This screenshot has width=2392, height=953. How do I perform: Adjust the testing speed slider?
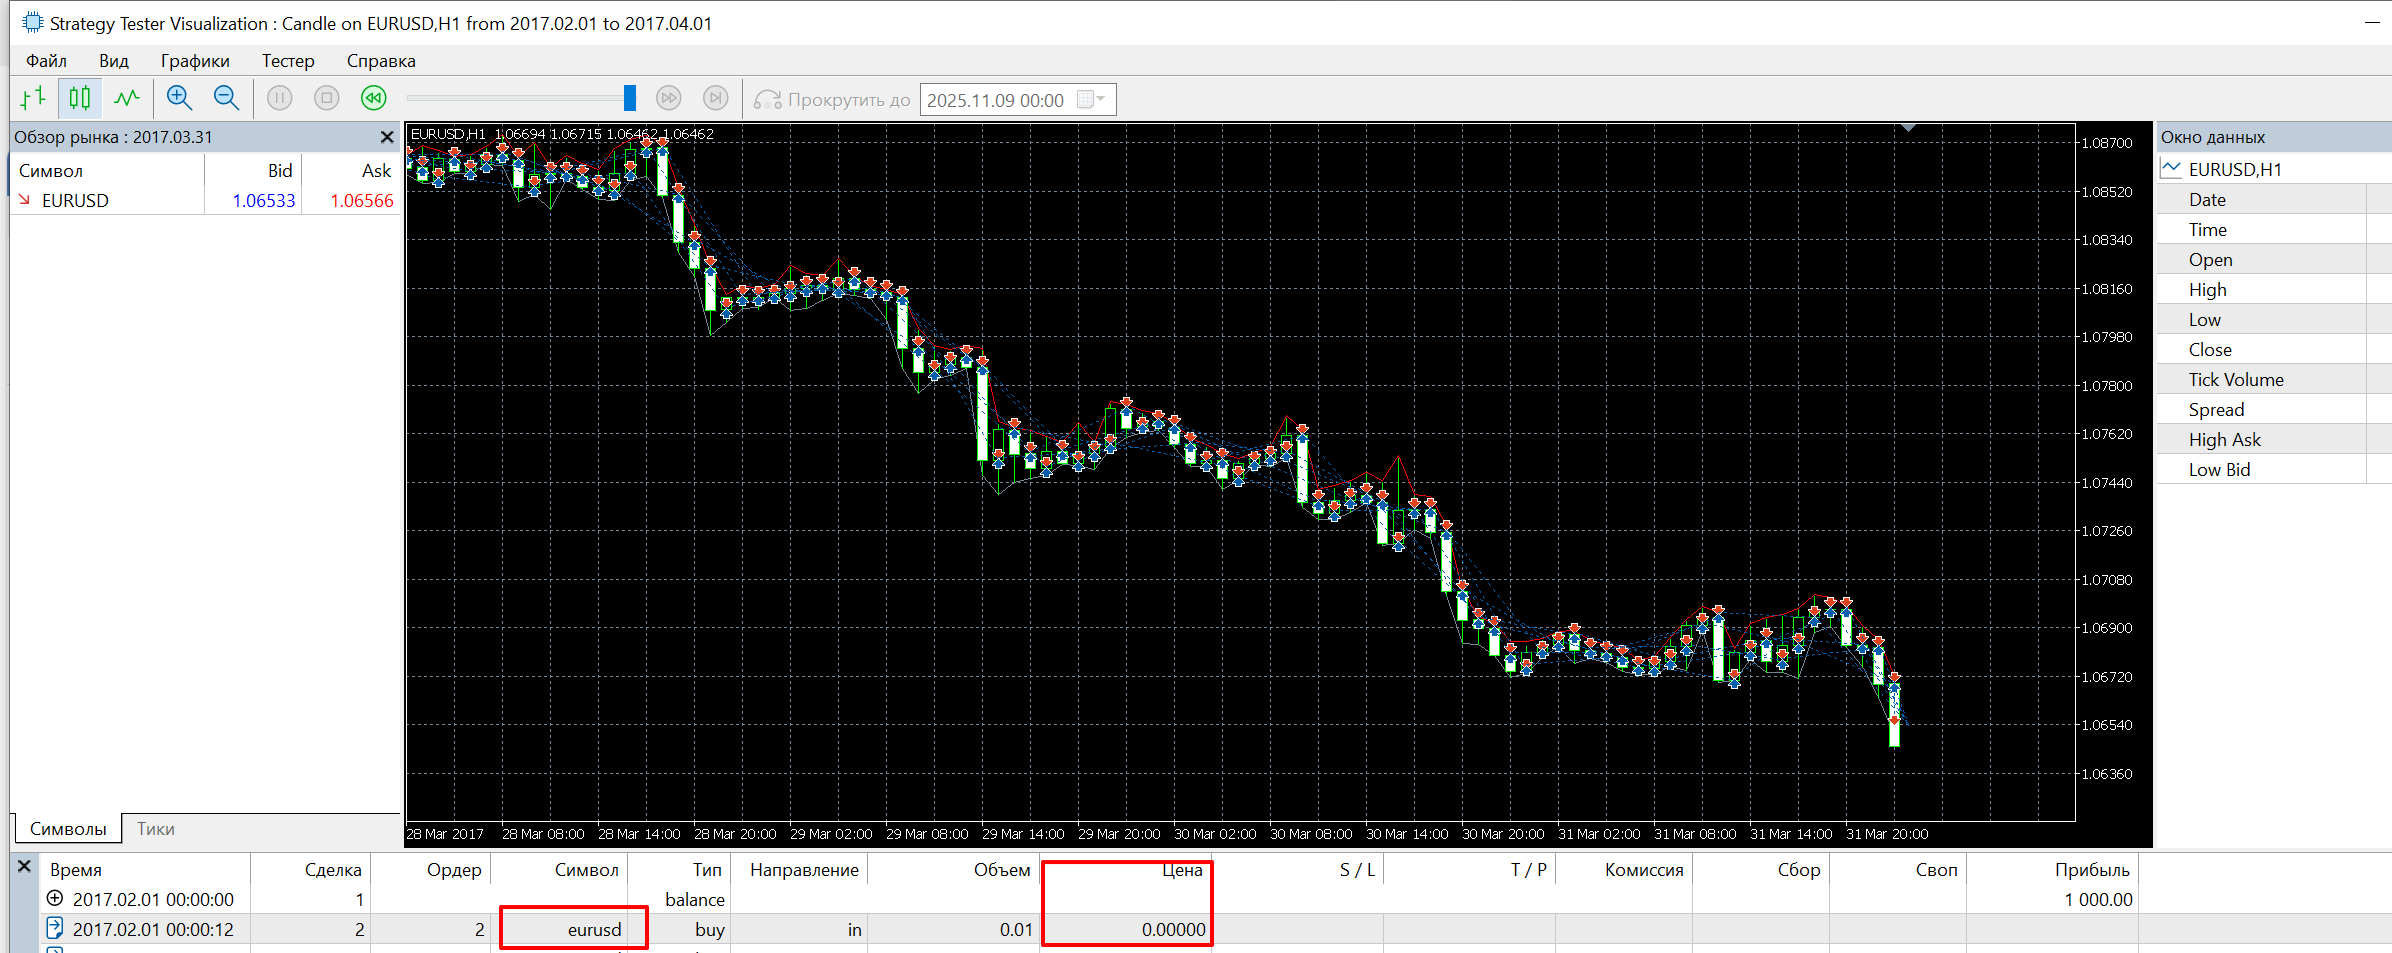[x=630, y=98]
